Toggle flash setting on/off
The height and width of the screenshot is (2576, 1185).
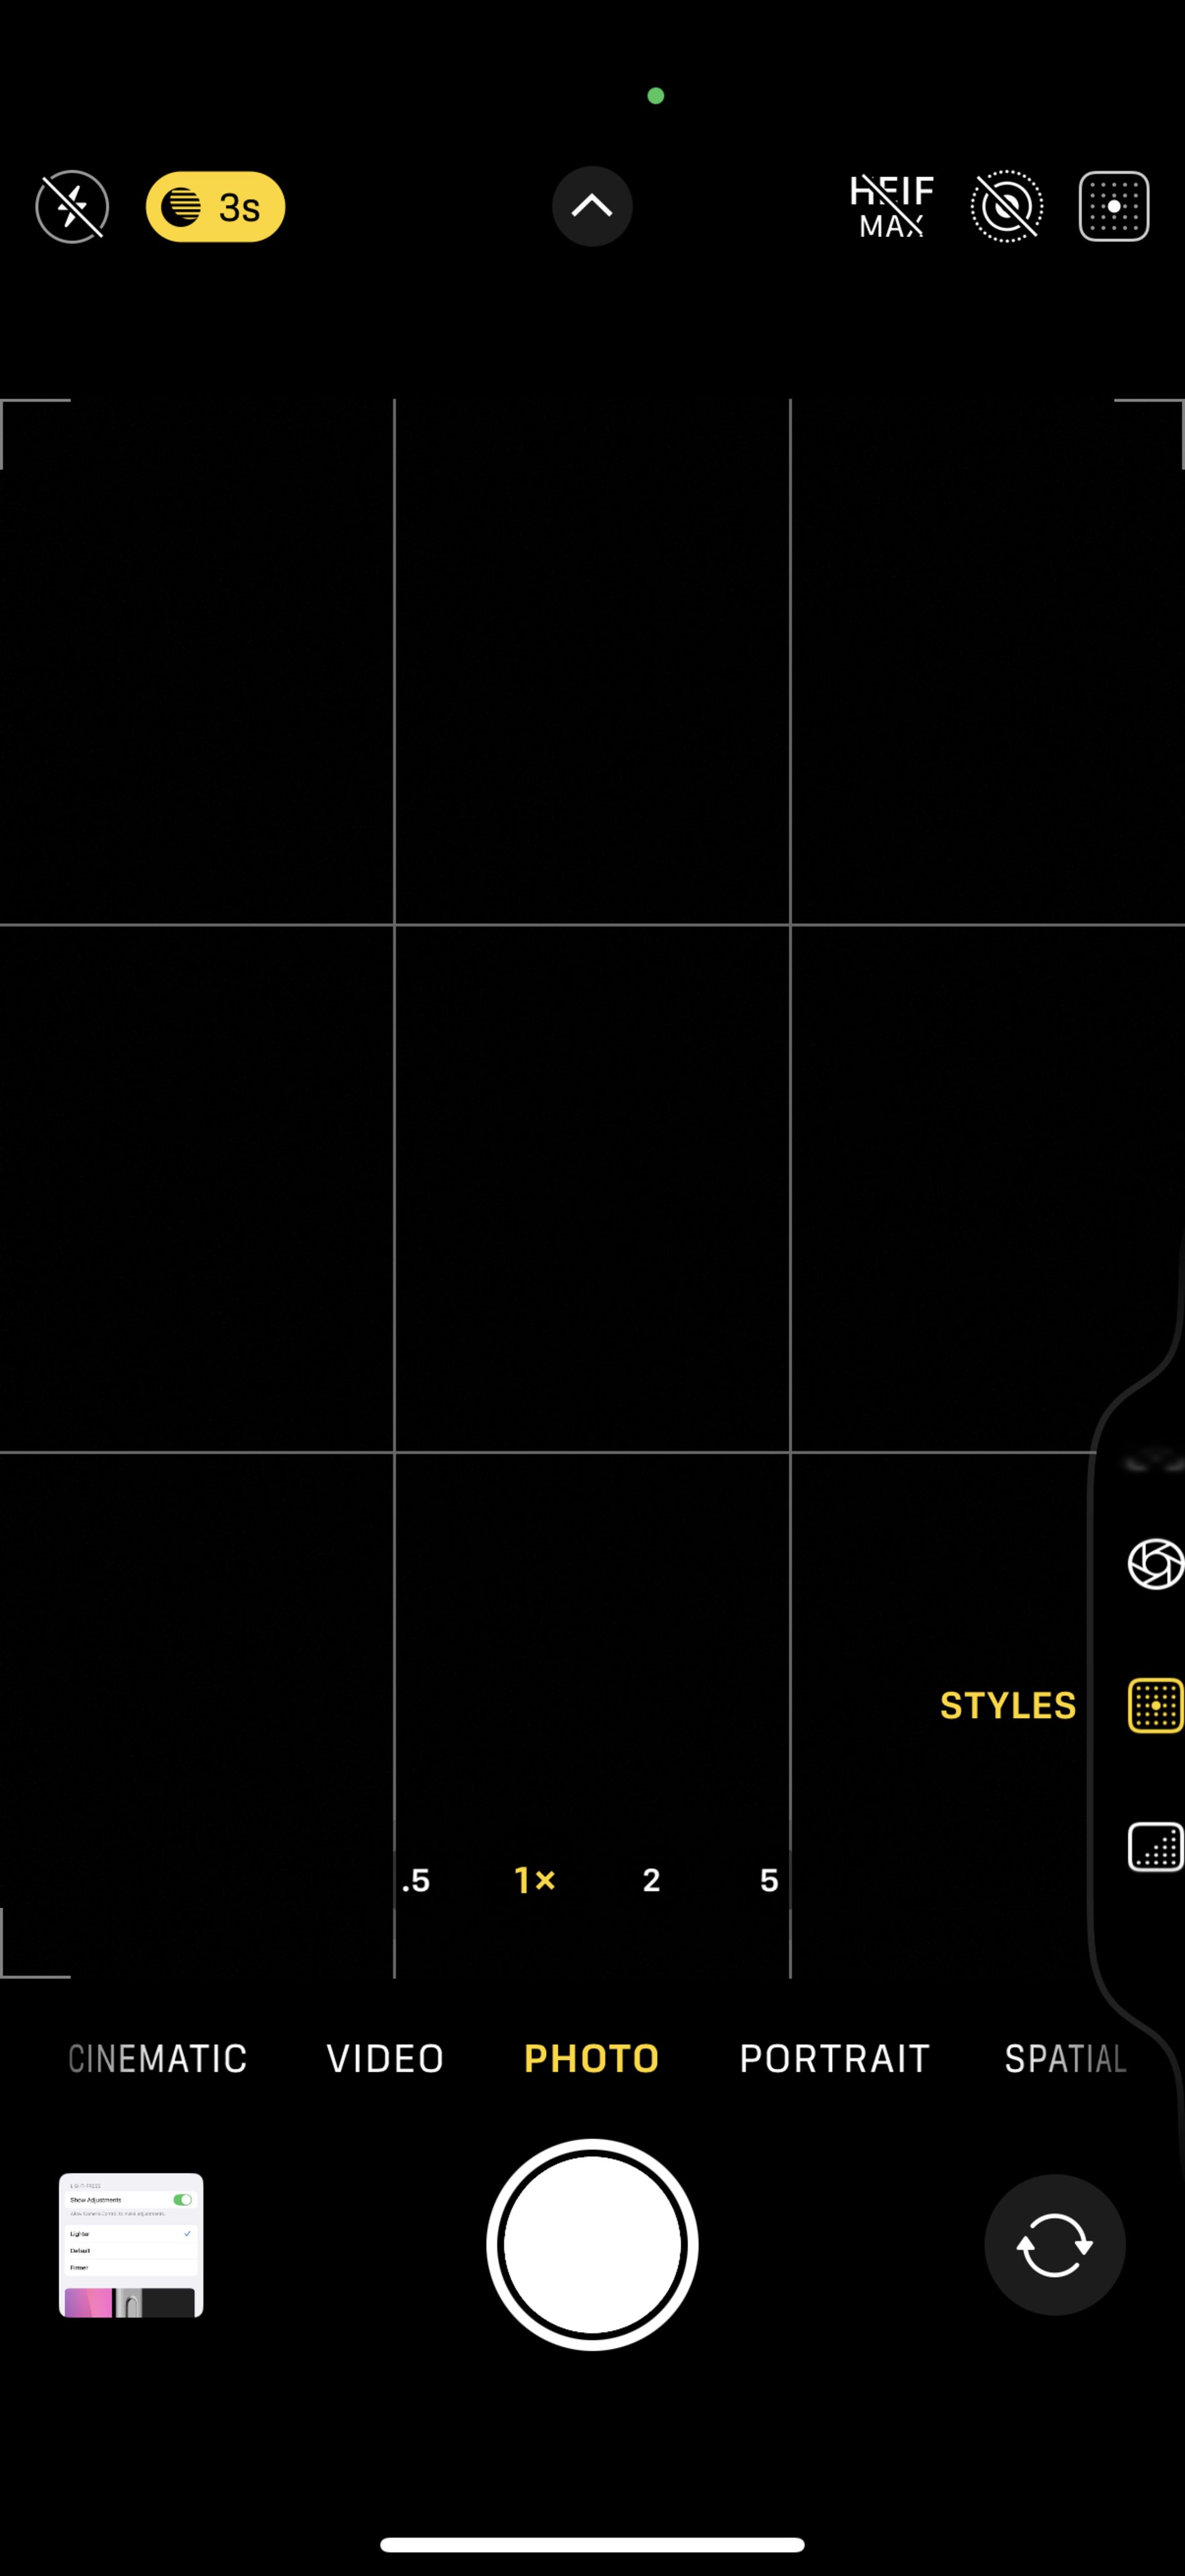click(71, 206)
